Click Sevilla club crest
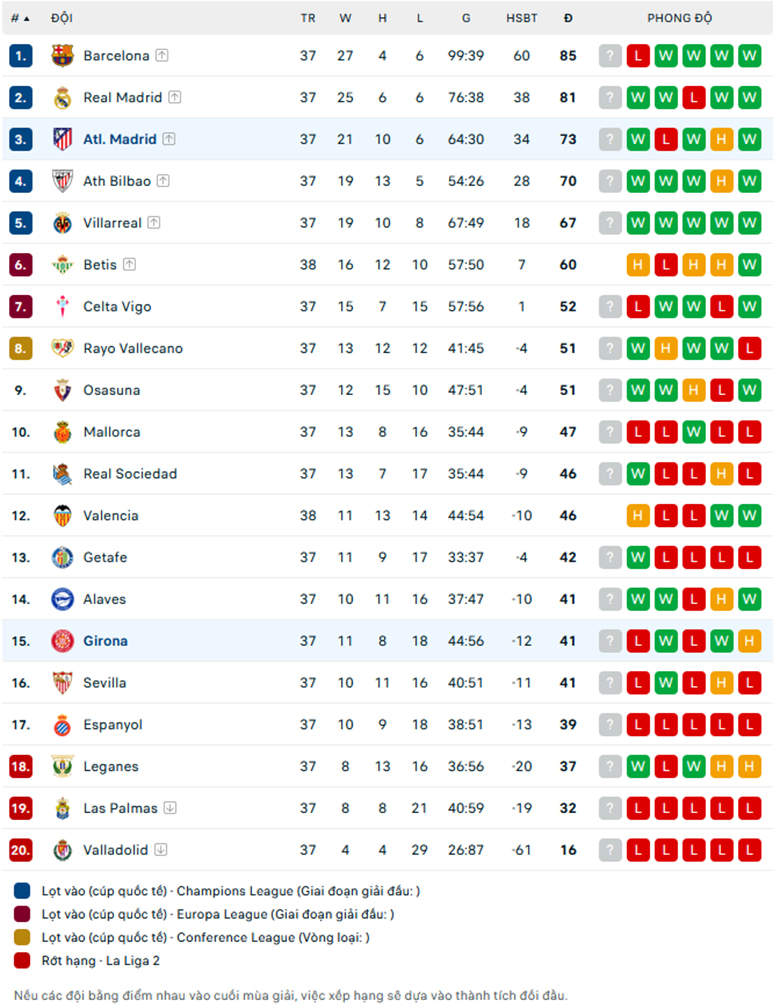Image resolution: width=780 pixels, height=1008 pixels. (x=62, y=683)
